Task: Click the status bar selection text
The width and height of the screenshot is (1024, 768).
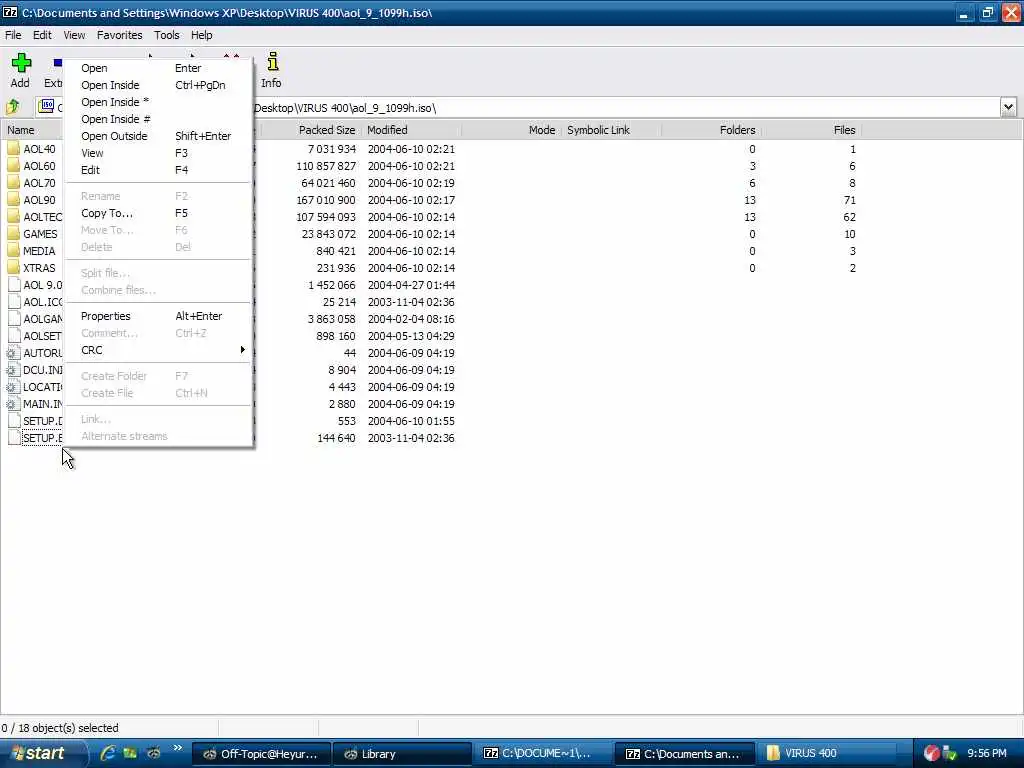Action: click(59, 728)
